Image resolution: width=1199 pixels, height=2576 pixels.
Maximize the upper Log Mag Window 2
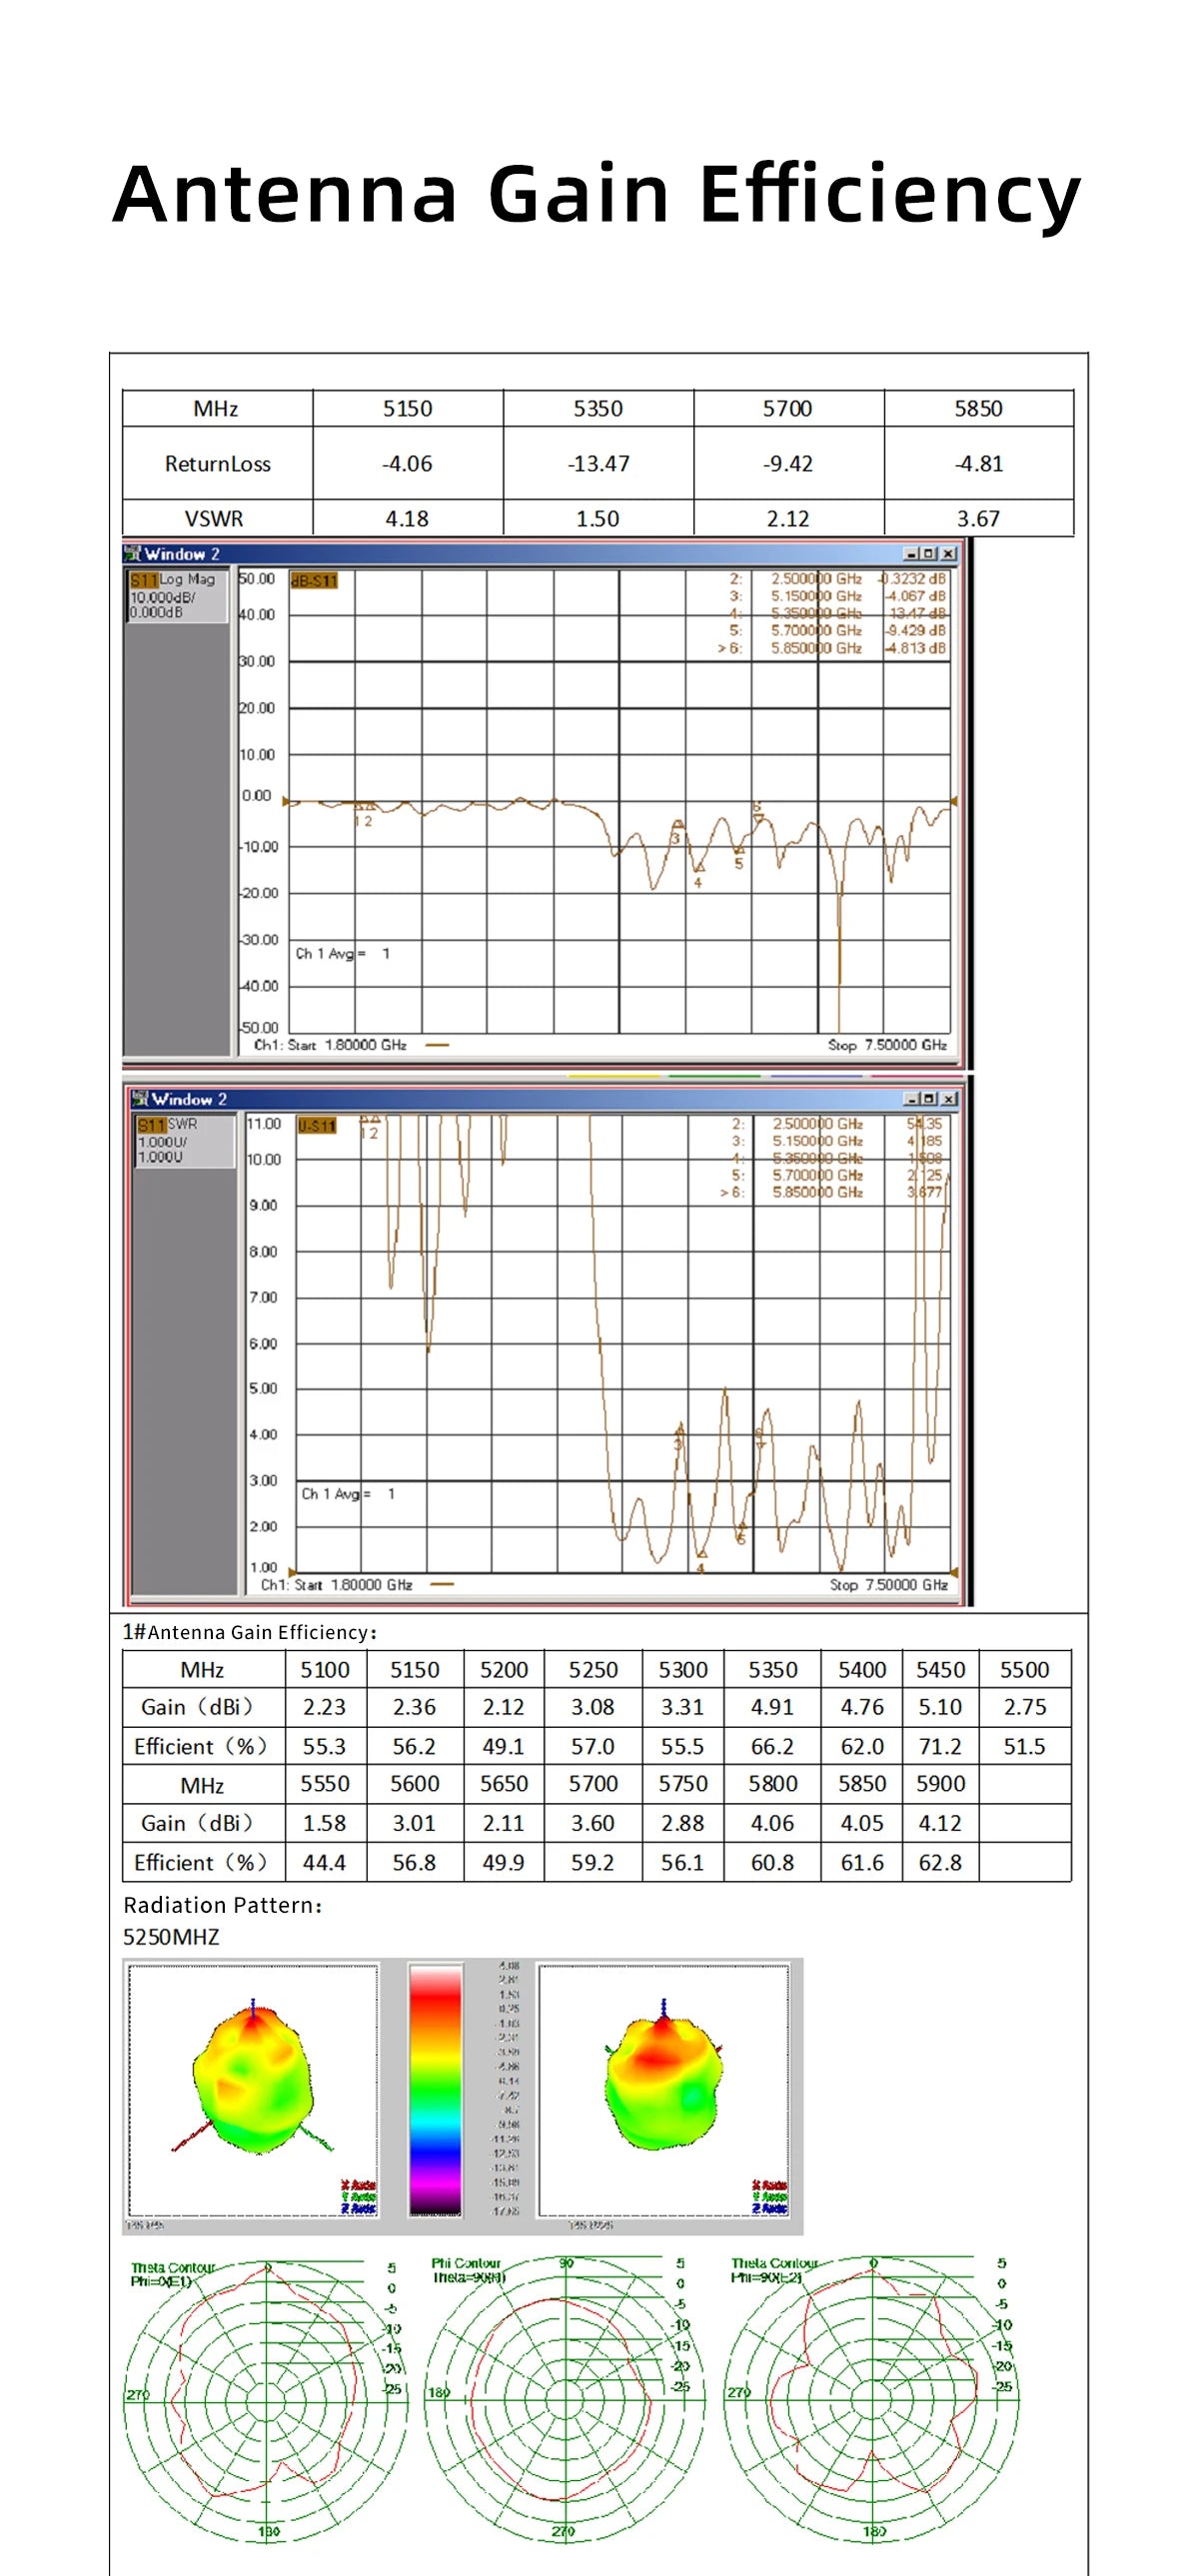click(929, 553)
